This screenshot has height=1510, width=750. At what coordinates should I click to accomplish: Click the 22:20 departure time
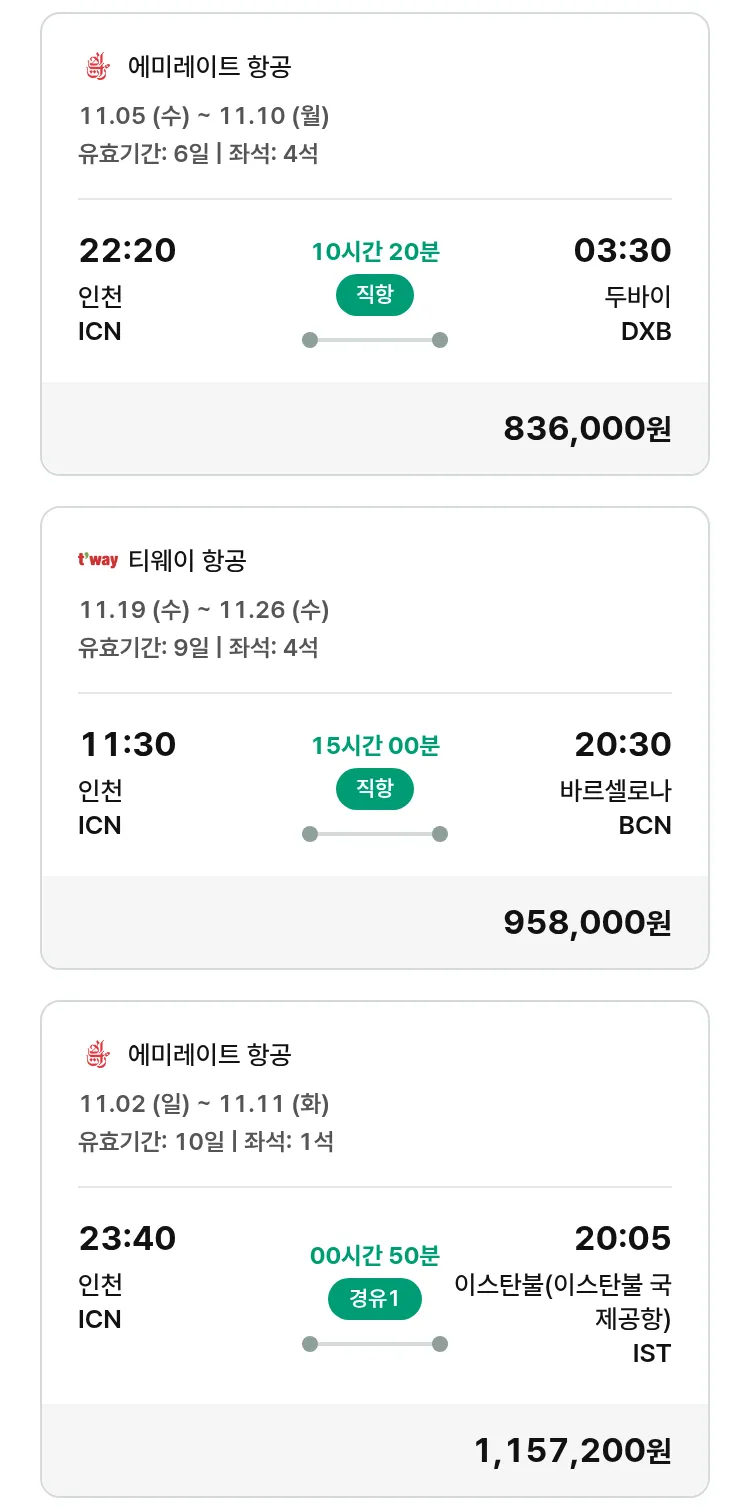tap(127, 250)
